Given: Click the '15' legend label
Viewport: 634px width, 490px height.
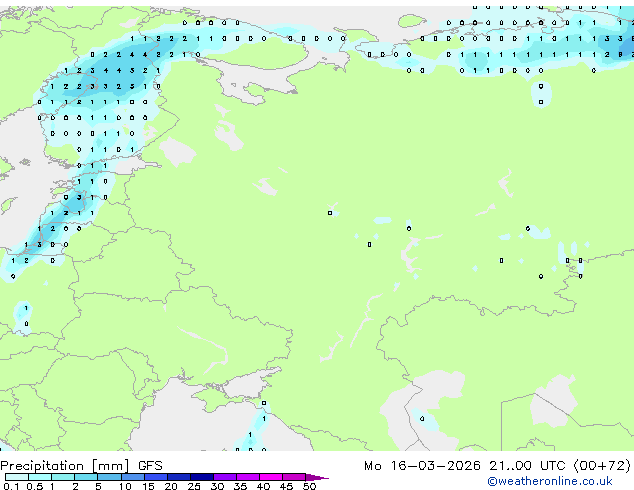Looking at the screenshot, I should 148,486.
